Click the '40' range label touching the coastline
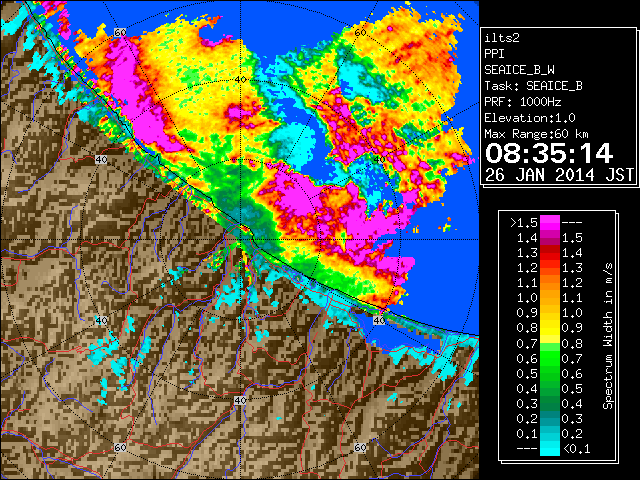Viewport: 640px width, 480px height. pos(380,320)
